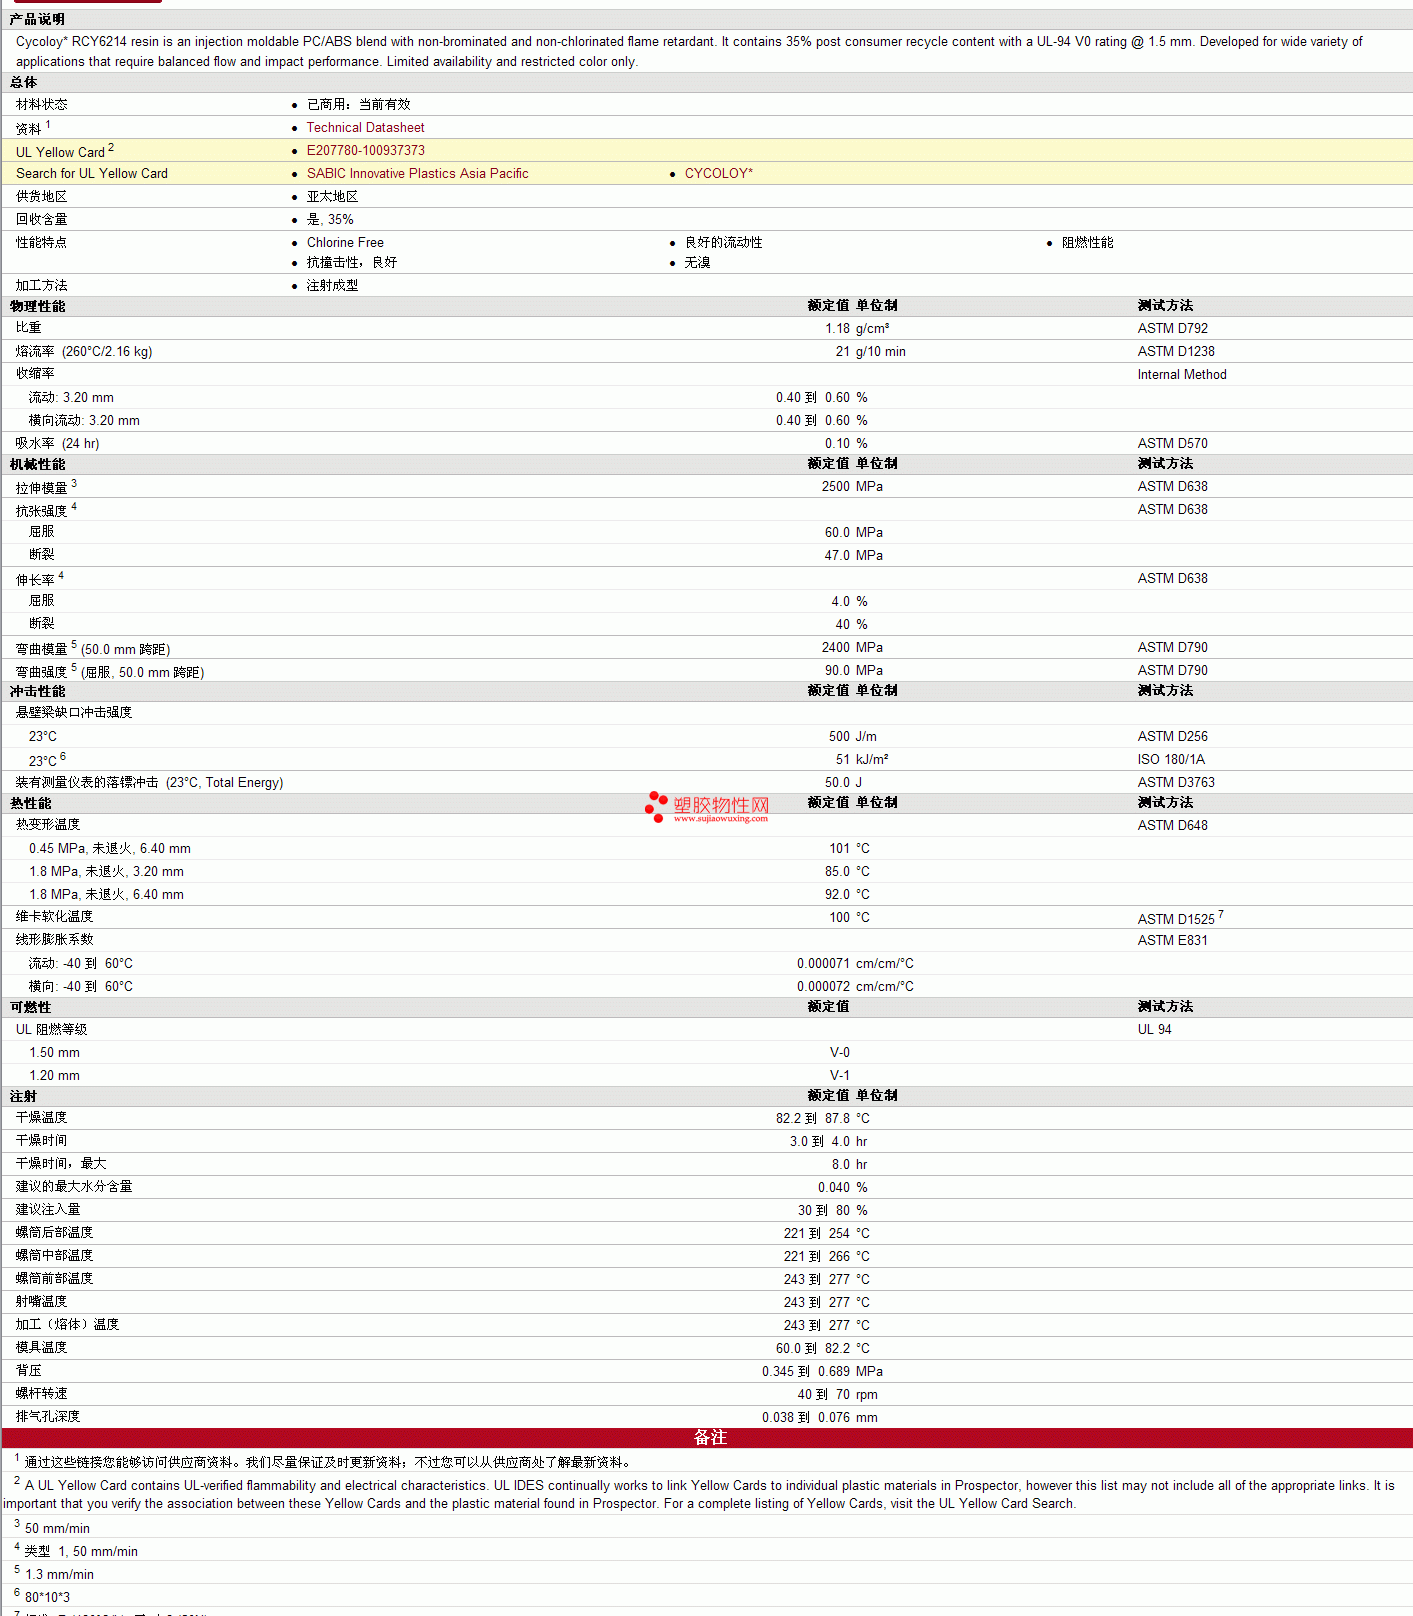Viewport: 1413px width, 1616px height.
Task: Click drying temperature value 82.2 到 87.8 °C
Action: coord(823,1119)
